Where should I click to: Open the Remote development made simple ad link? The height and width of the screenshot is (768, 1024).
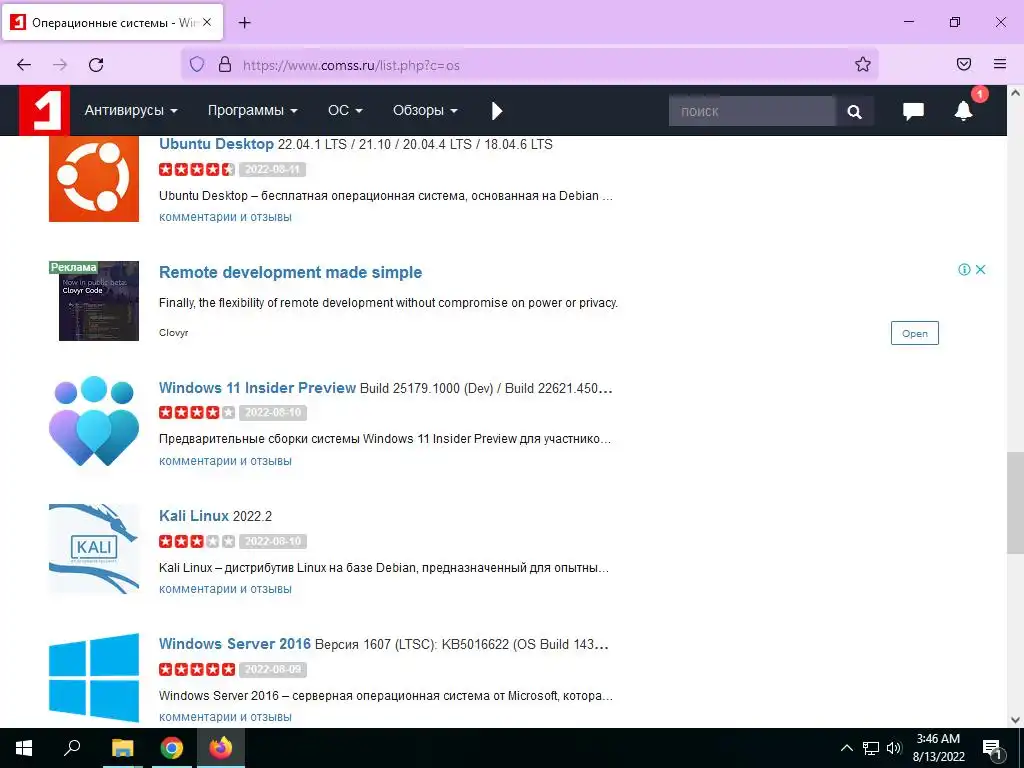[291, 272]
